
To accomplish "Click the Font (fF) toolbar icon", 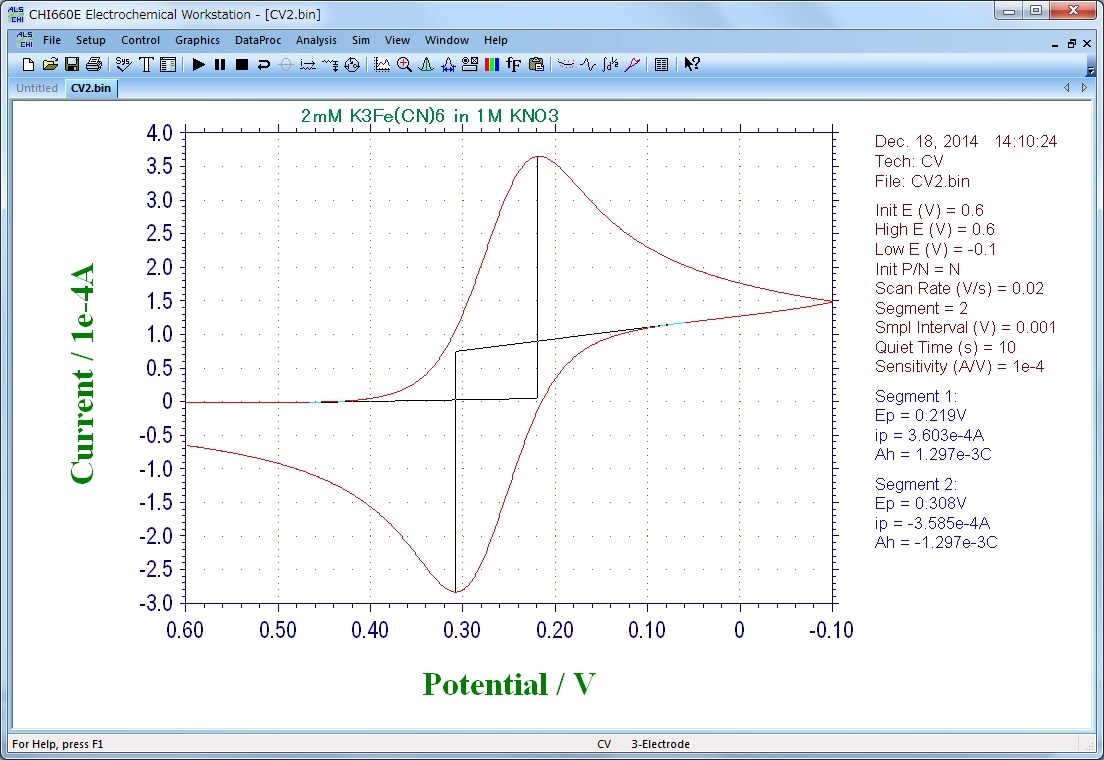I will coord(514,65).
